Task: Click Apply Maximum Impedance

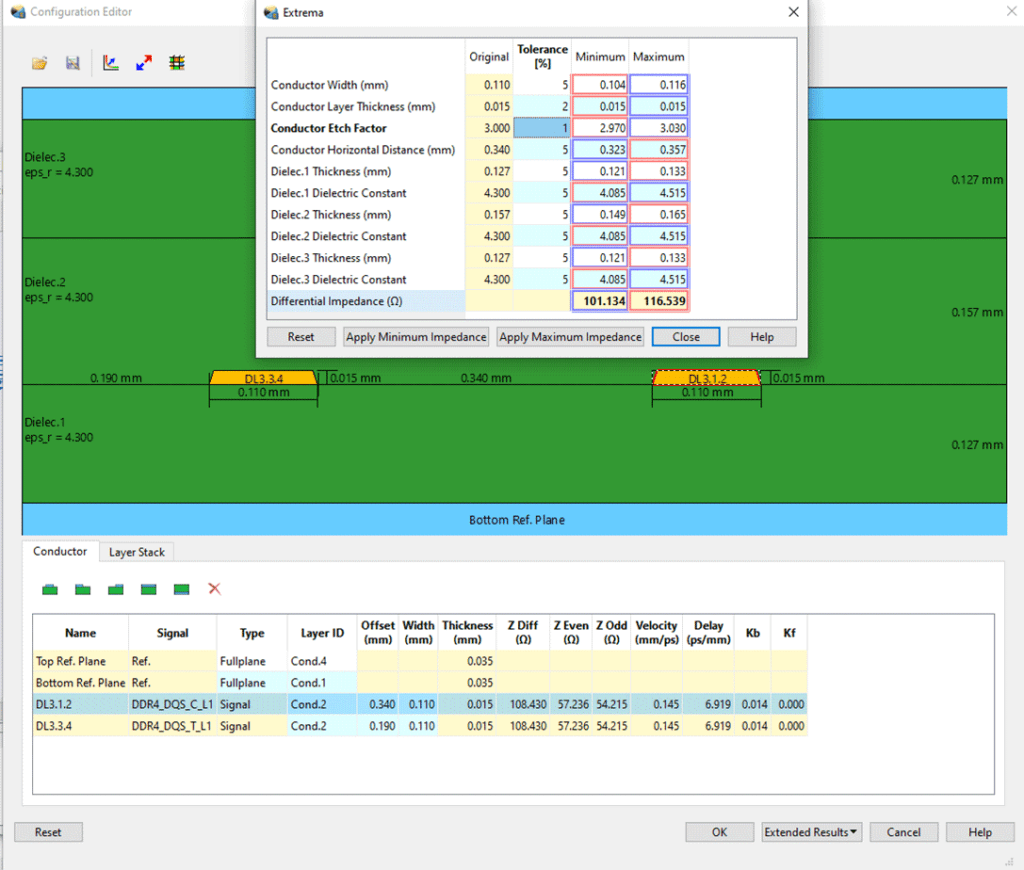Action: tap(570, 337)
